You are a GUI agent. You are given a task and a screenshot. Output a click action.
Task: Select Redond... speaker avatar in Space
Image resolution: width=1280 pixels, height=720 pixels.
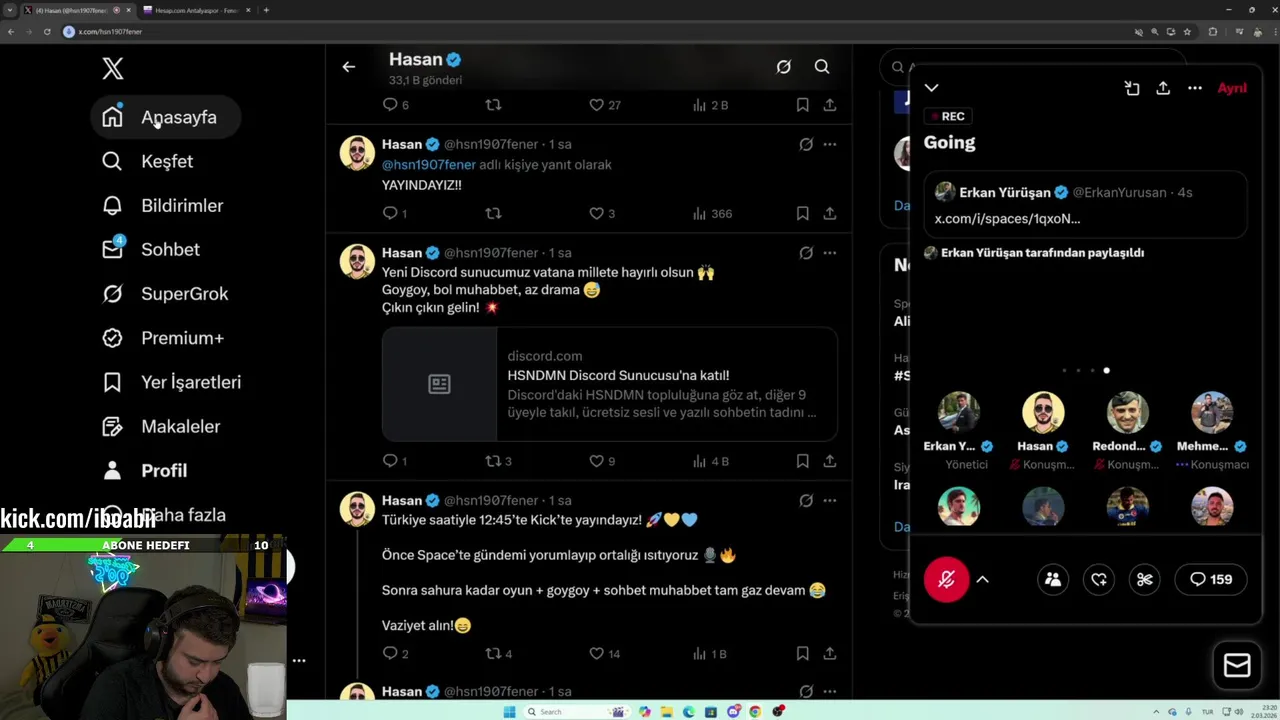tap(1127, 412)
